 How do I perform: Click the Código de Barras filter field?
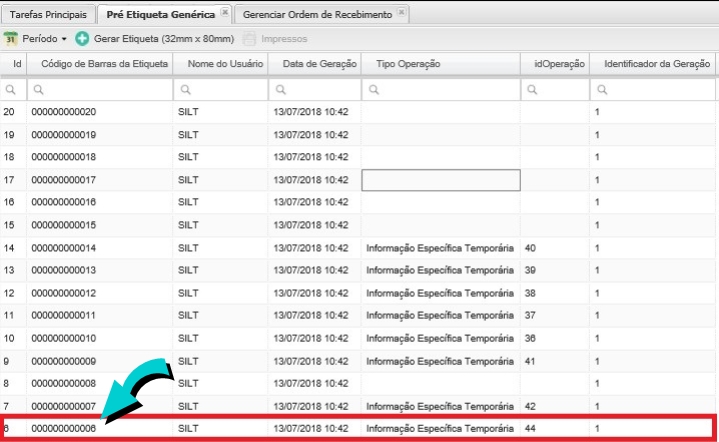coord(100,90)
